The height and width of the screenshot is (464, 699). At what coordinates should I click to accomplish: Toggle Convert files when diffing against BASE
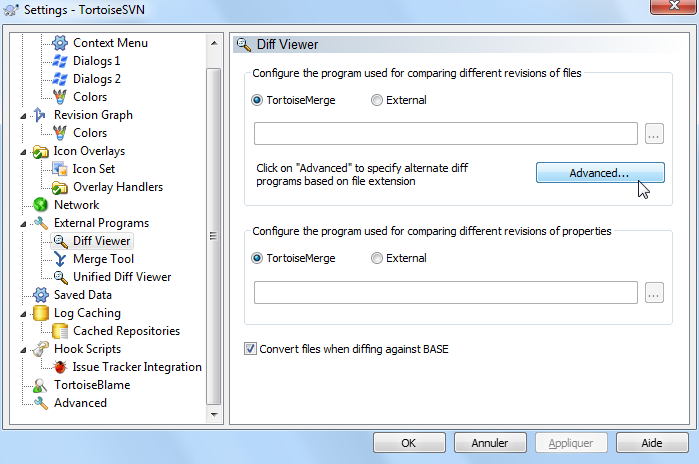pyautogui.click(x=250, y=349)
